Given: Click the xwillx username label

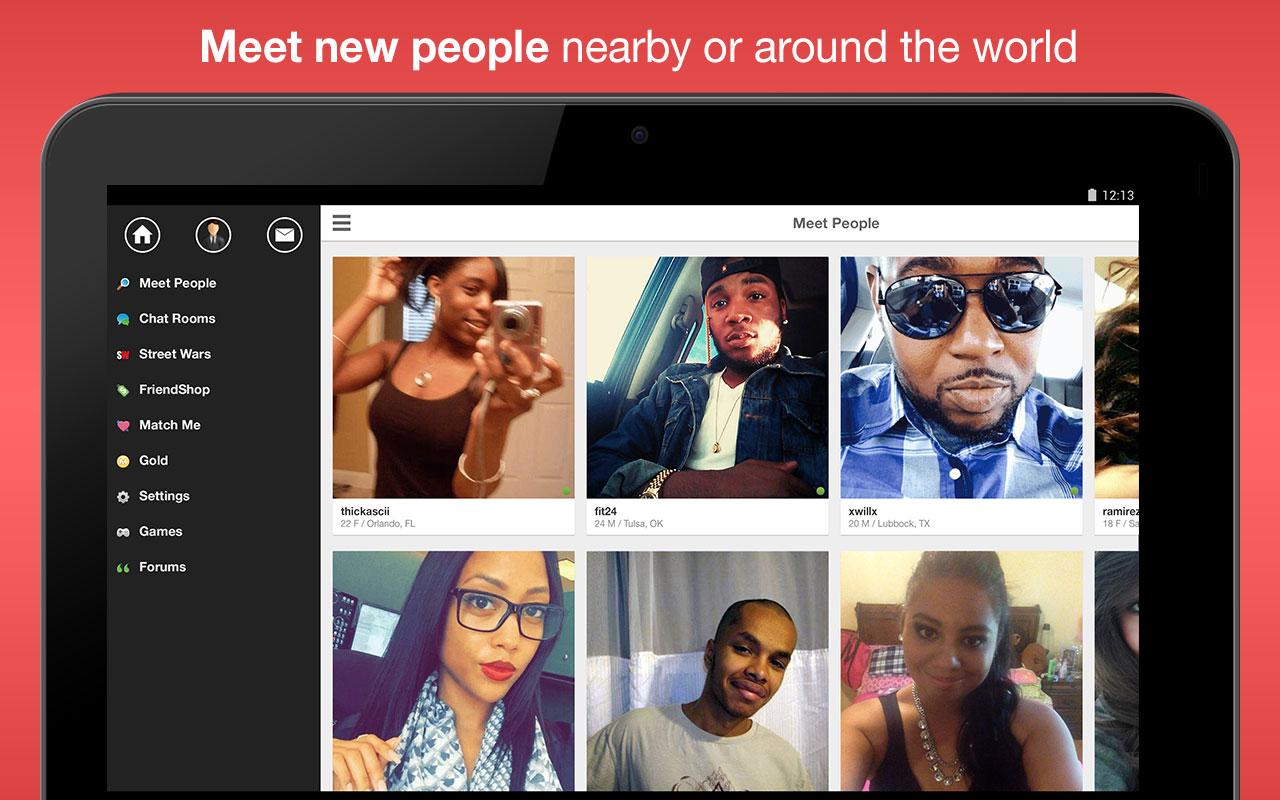Looking at the screenshot, I should point(863,511).
